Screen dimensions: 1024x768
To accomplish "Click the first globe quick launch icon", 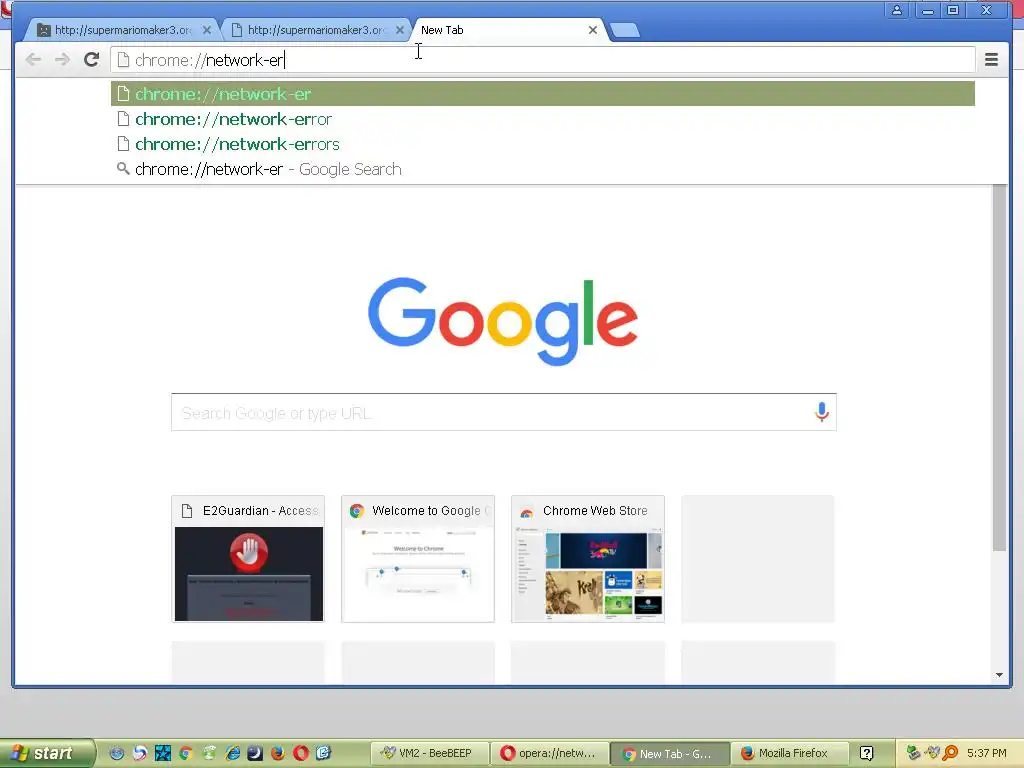I will click(116, 753).
